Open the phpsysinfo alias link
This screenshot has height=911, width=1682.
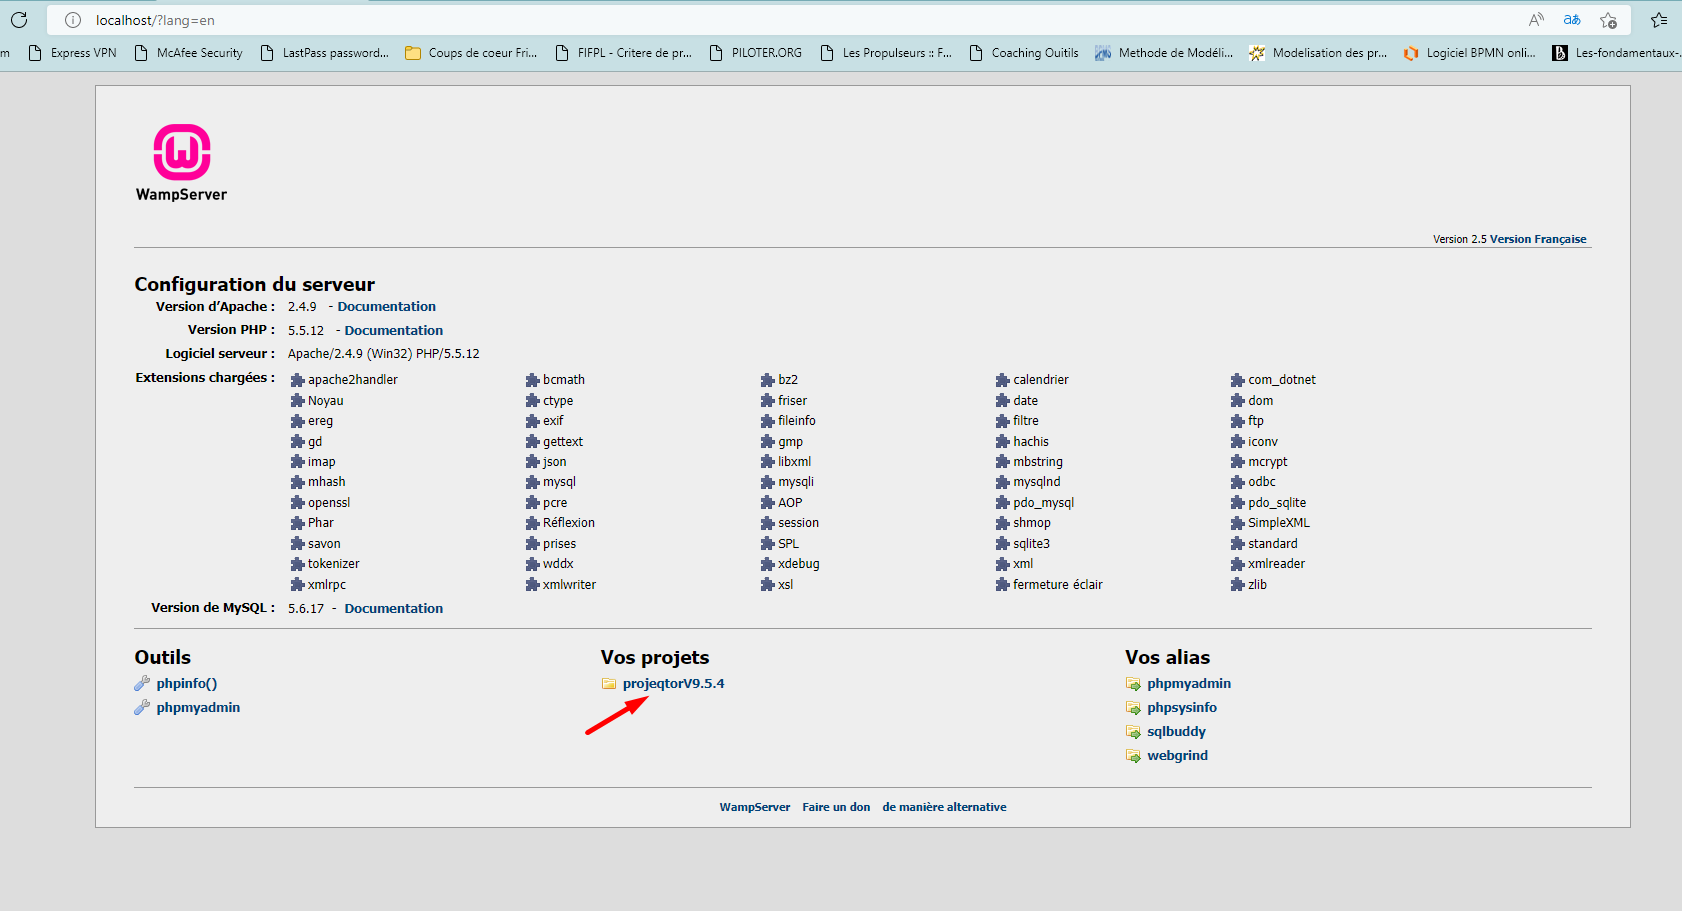pyautogui.click(x=1181, y=708)
